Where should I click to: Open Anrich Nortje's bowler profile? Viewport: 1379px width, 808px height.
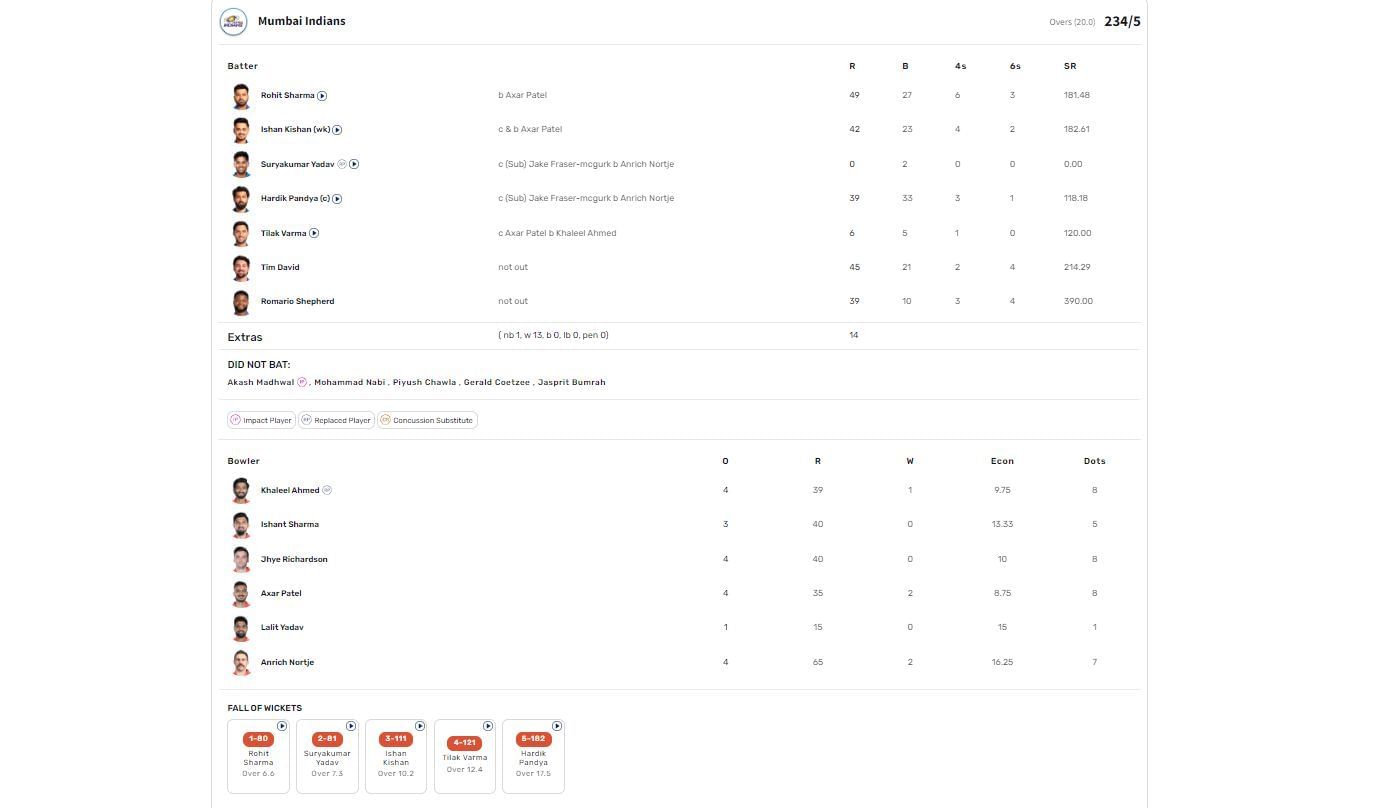click(287, 662)
